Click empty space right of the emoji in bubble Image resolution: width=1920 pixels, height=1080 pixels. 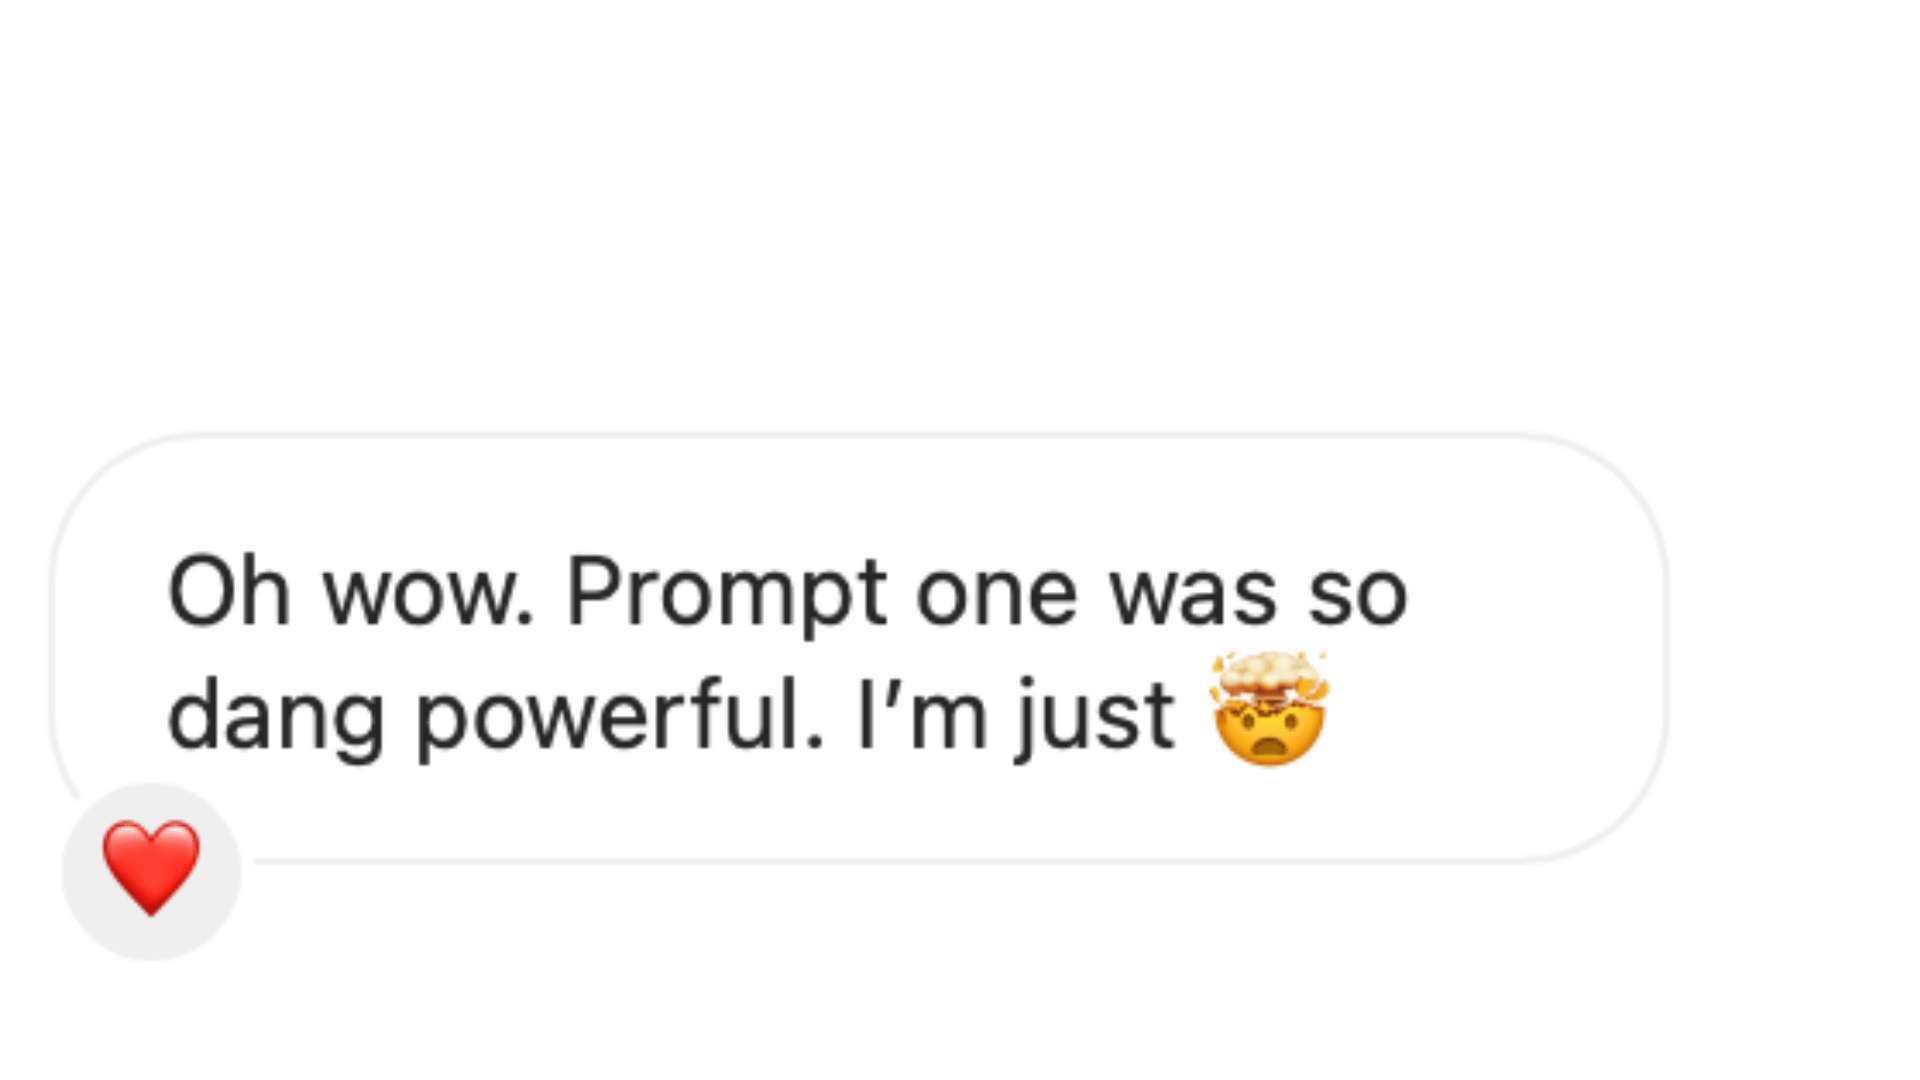[x=1480, y=714]
